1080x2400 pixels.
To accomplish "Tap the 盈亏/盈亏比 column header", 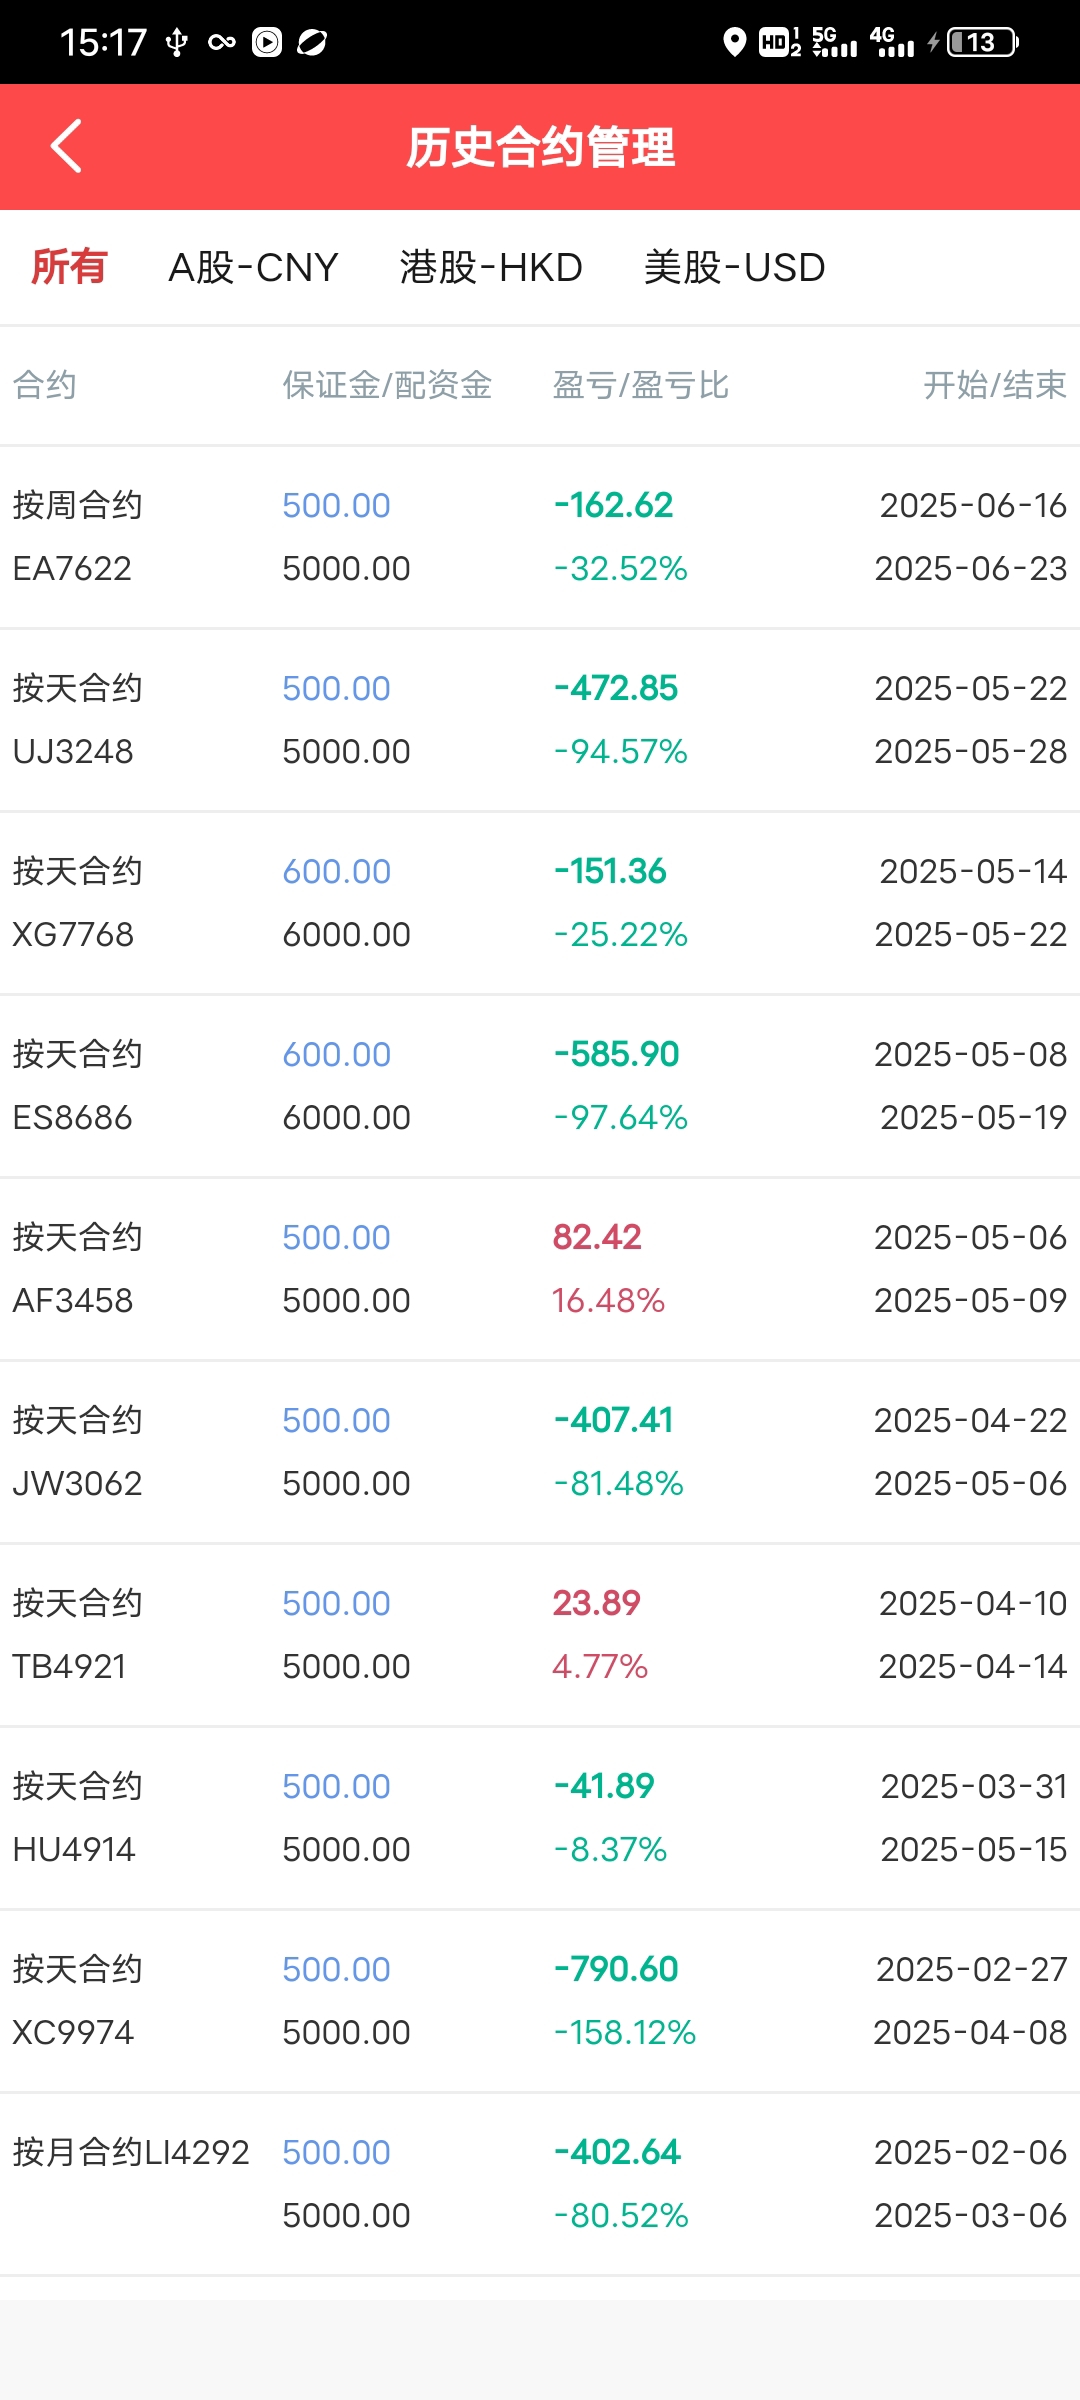I will tap(641, 385).
